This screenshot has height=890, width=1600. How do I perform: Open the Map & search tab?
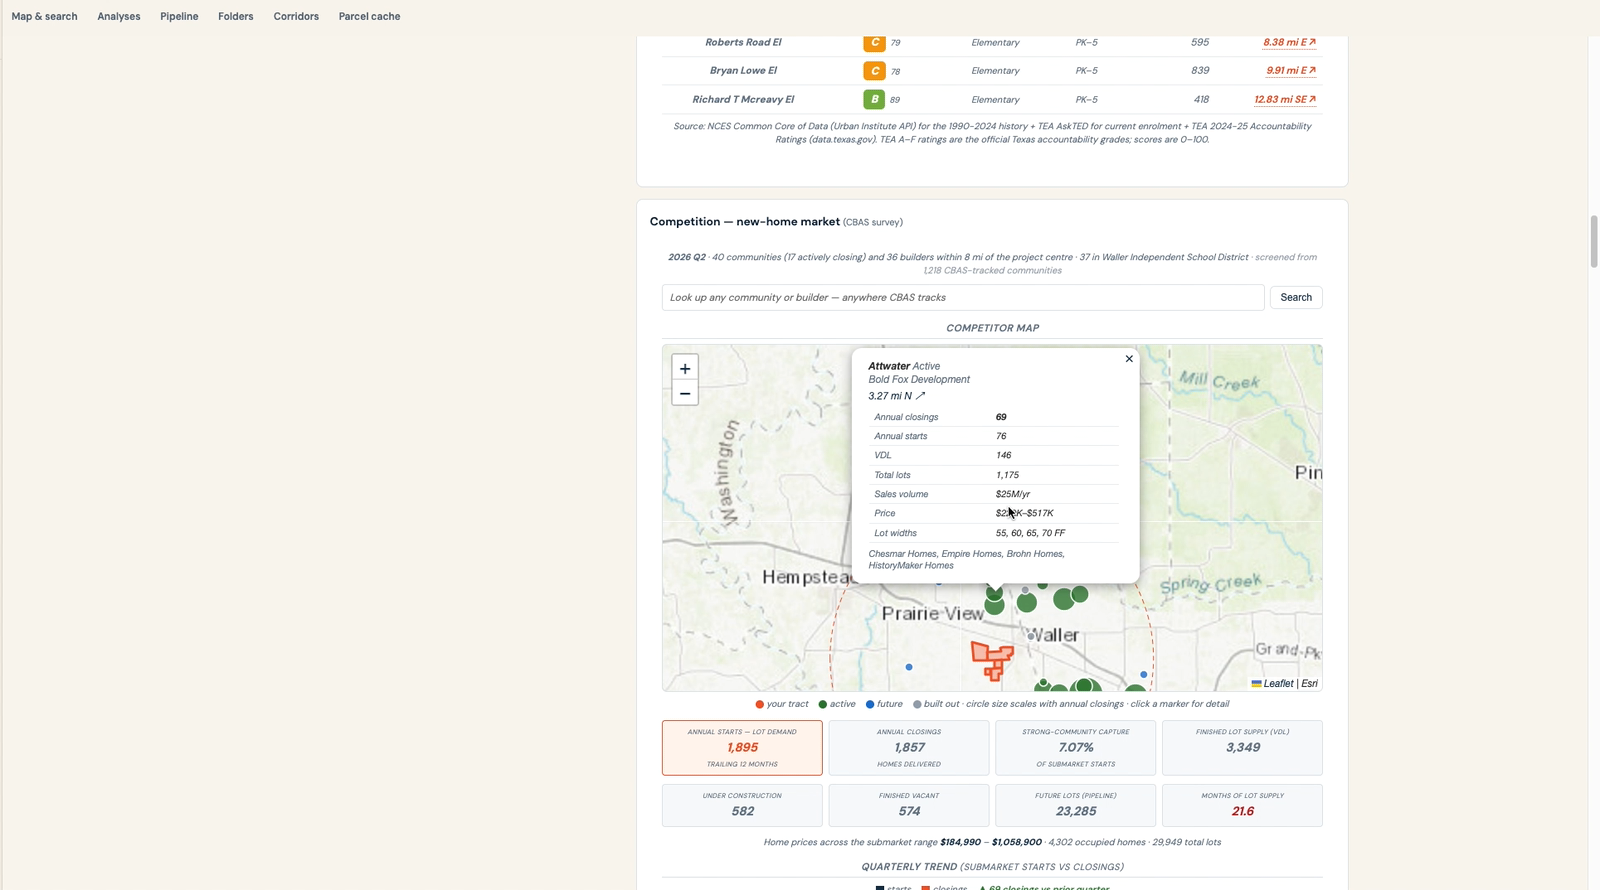[44, 16]
